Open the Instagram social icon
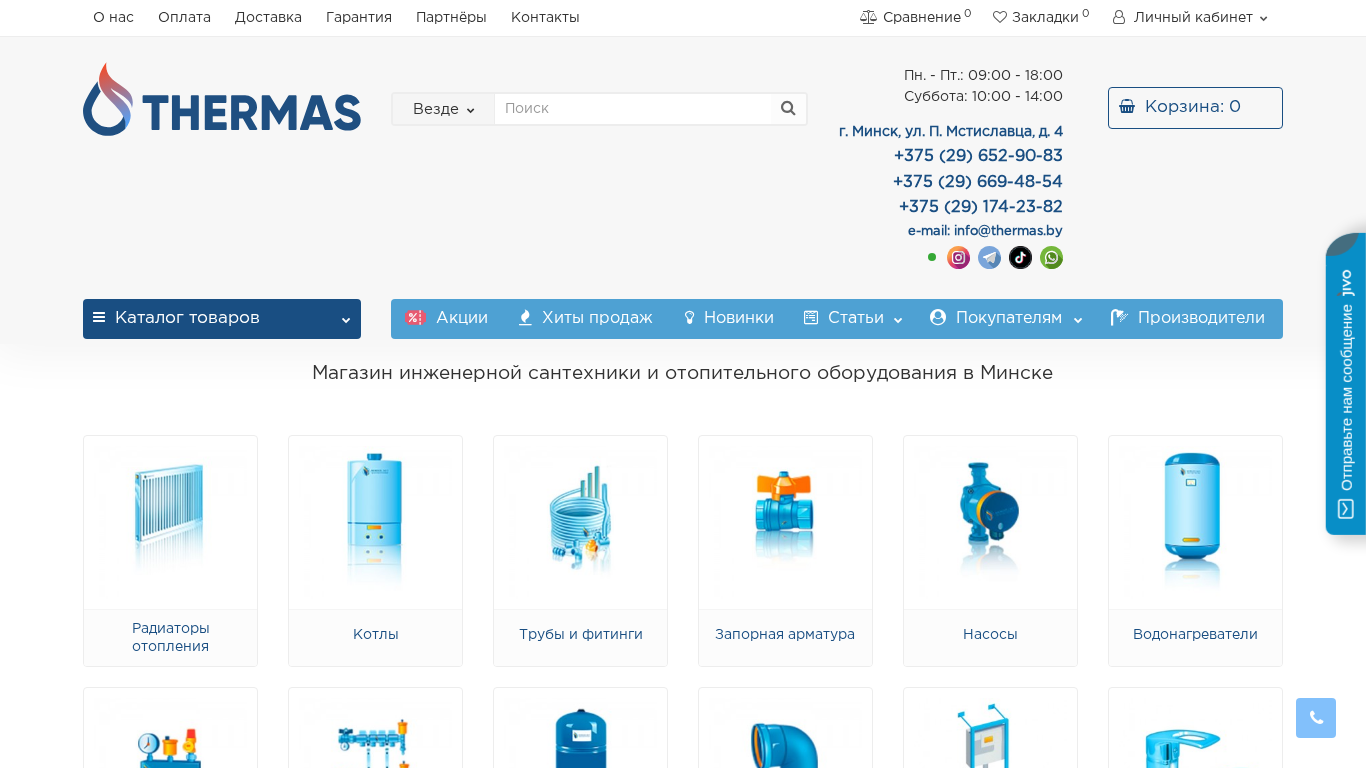Viewport: 1366px width, 768px height. pos(958,258)
